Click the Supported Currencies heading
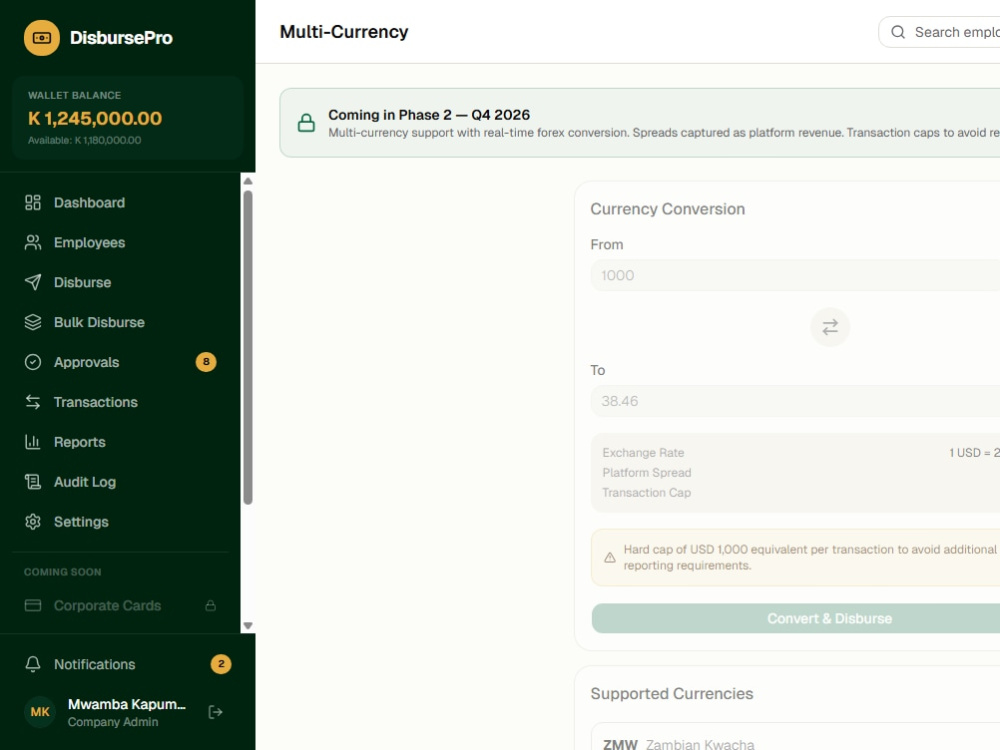This screenshot has width=1000, height=750. (x=672, y=693)
